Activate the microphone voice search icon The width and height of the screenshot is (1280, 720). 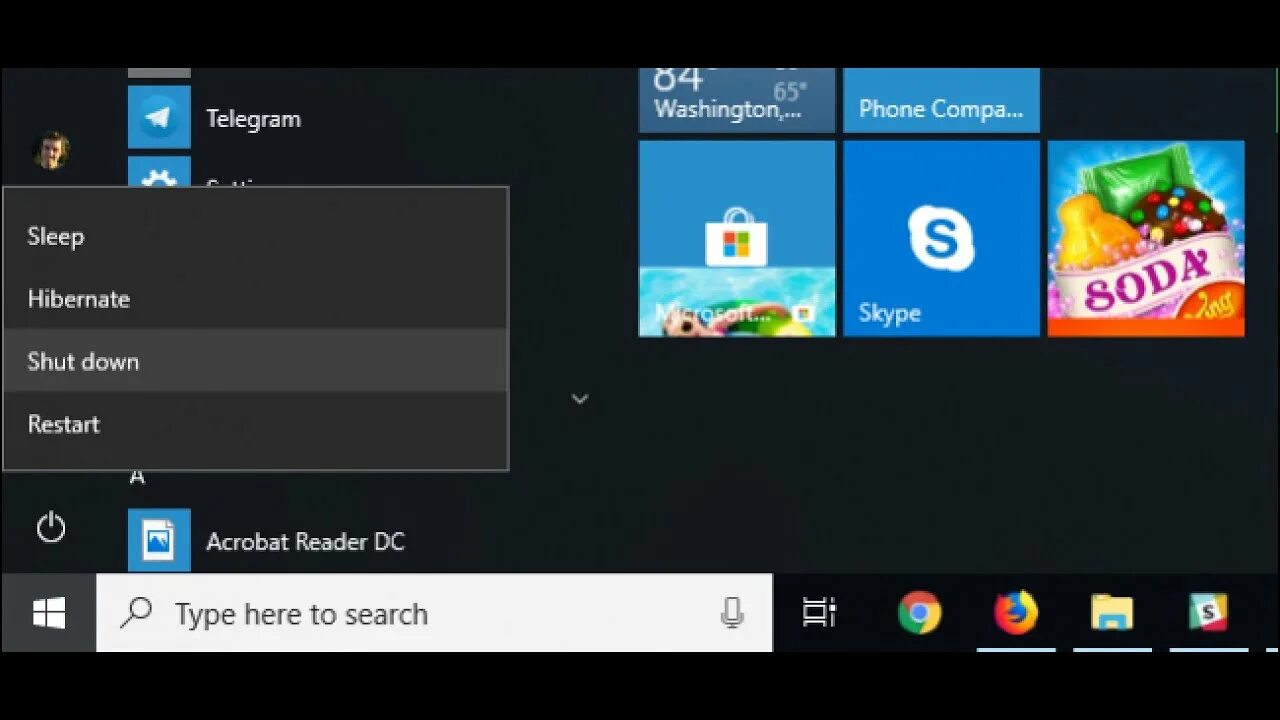coord(732,613)
